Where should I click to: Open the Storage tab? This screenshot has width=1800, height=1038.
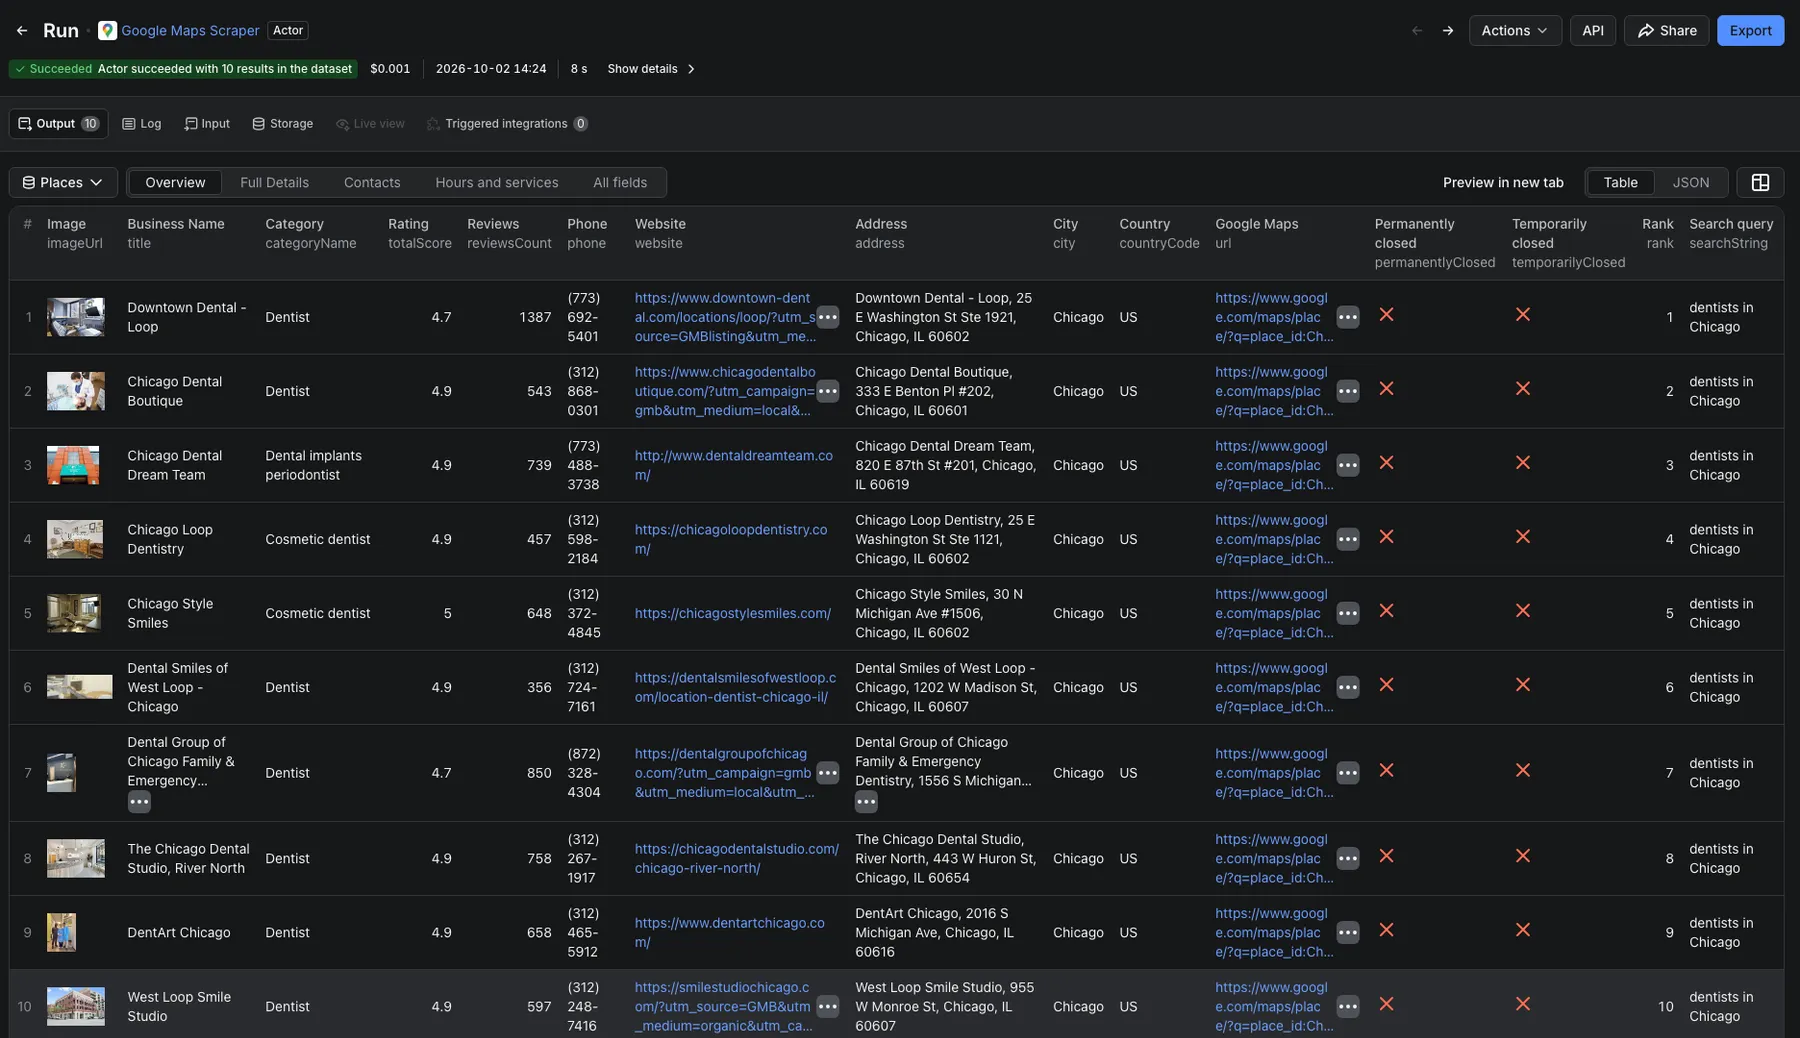pyautogui.click(x=282, y=124)
